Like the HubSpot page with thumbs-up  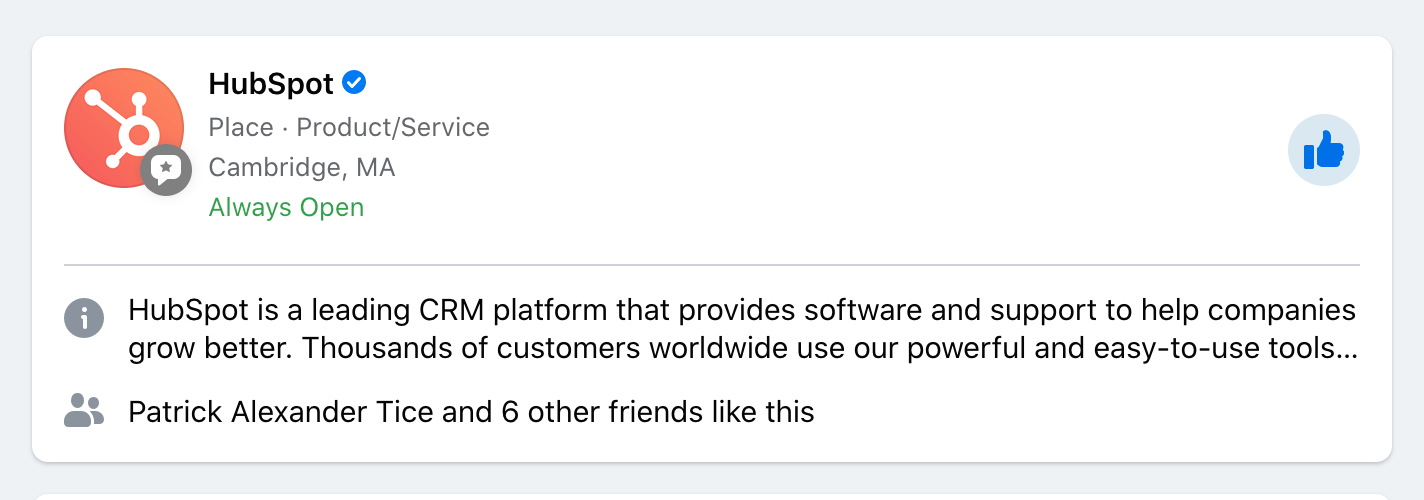1324,150
